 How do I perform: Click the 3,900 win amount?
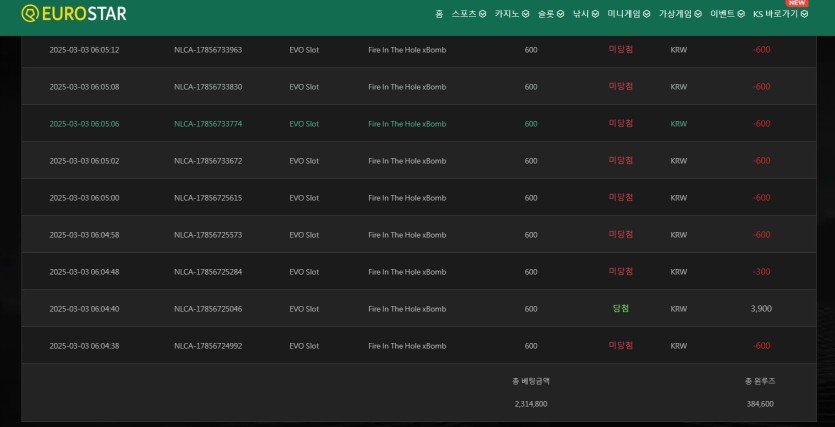pyautogui.click(x=761, y=309)
